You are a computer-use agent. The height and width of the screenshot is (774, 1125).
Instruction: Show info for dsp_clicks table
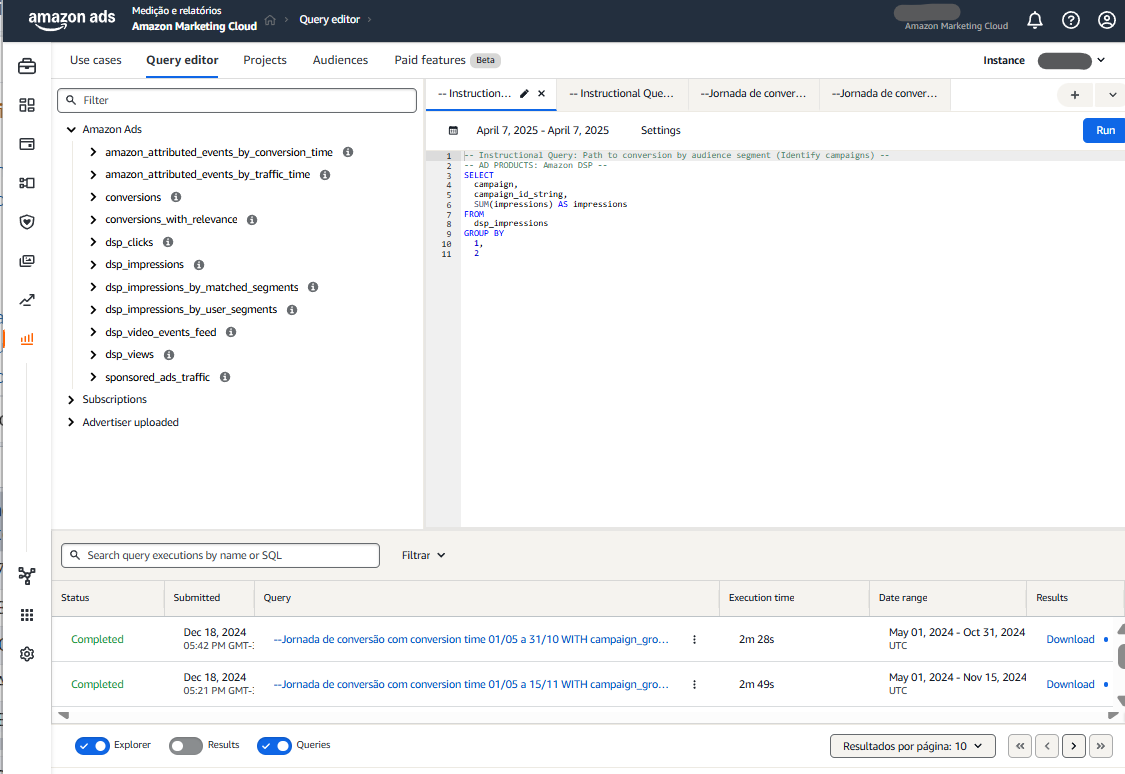coord(168,242)
